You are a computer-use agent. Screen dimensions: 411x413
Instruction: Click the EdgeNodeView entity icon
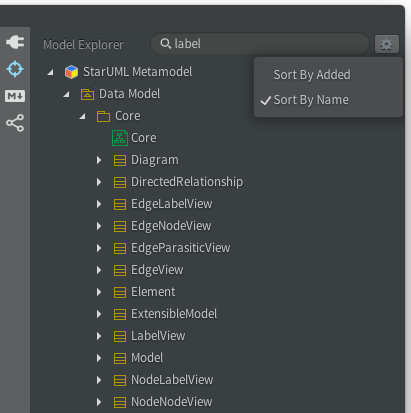120,226
